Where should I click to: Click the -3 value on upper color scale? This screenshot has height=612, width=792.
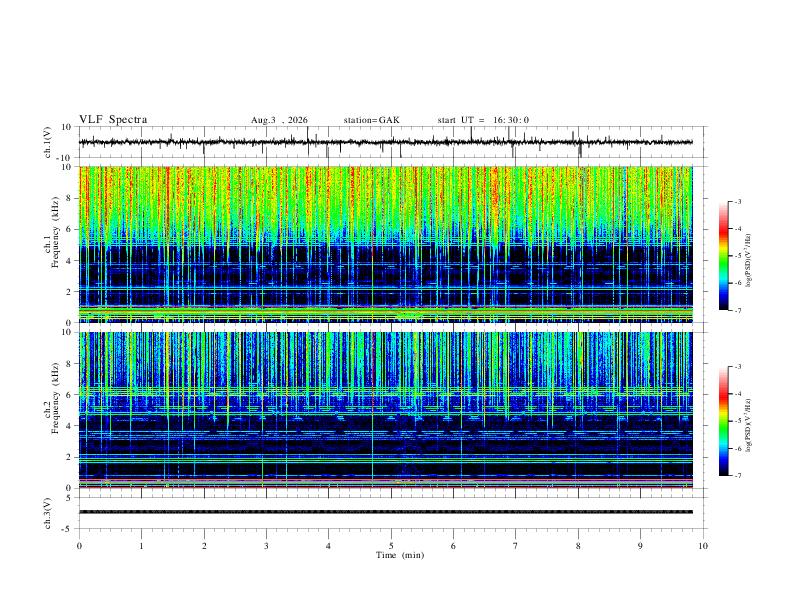(x=737, y=201)
